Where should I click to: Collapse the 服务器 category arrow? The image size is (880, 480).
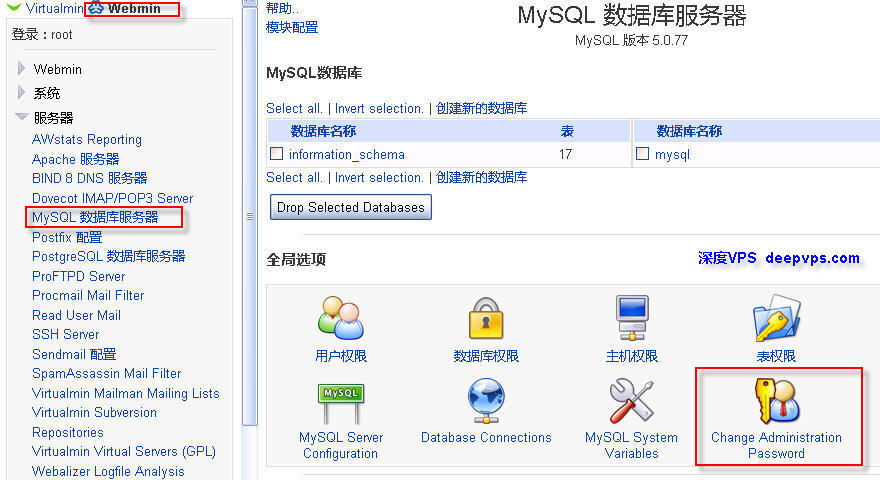pos(22,117)
